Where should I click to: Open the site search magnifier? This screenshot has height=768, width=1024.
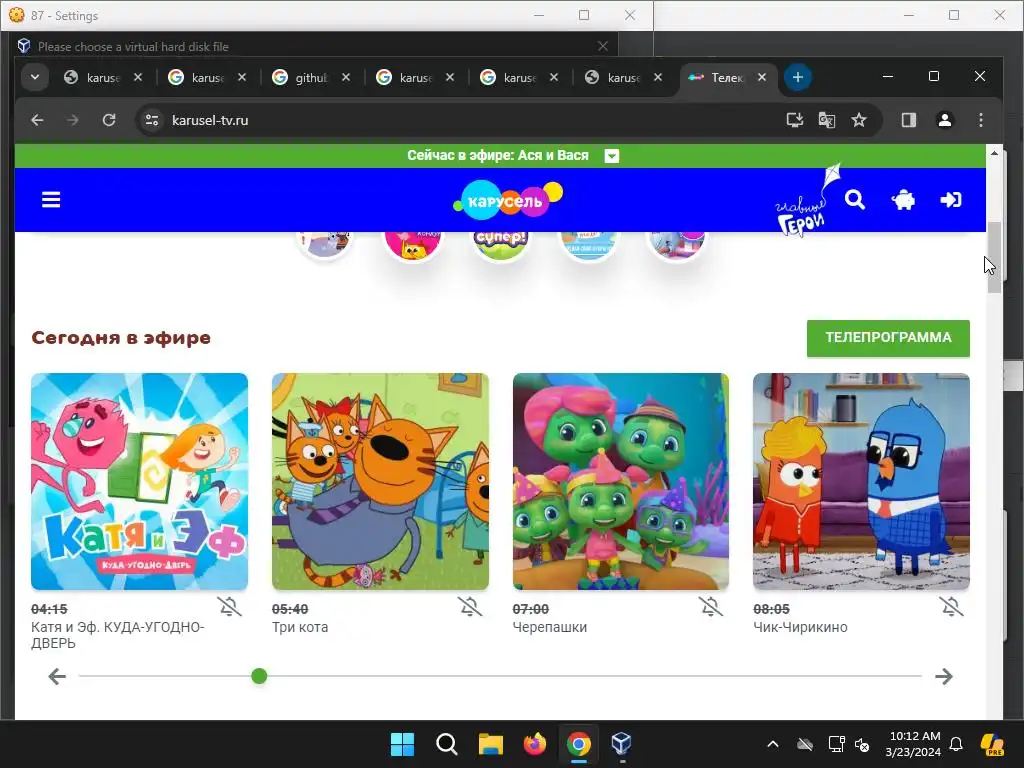[854, 199]
